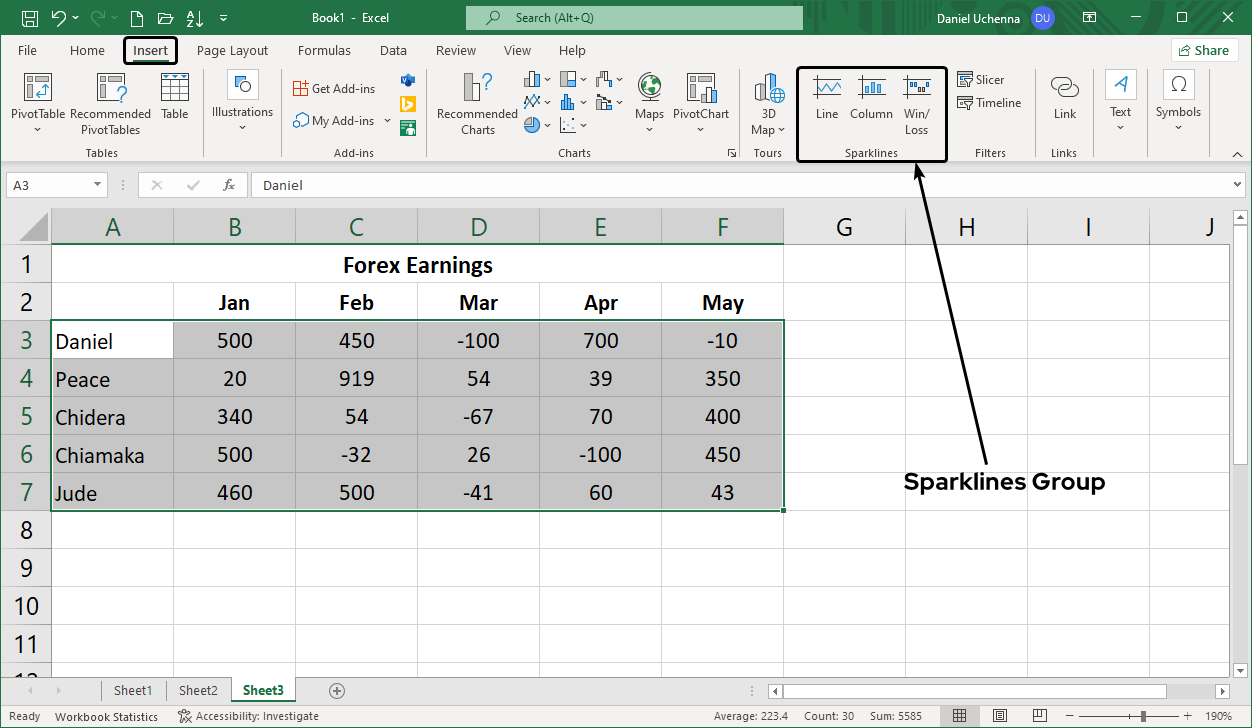Image resolution: width=1252 pixels, height=728 pixels.
Task: Insert a Timeline
Action: pyautogui.click(x=988, y=103)
